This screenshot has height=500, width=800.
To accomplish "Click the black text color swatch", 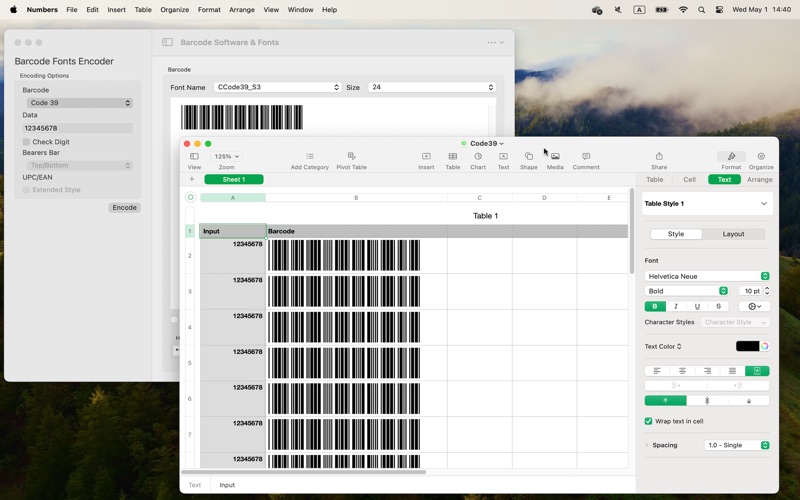I will (747, 346).
